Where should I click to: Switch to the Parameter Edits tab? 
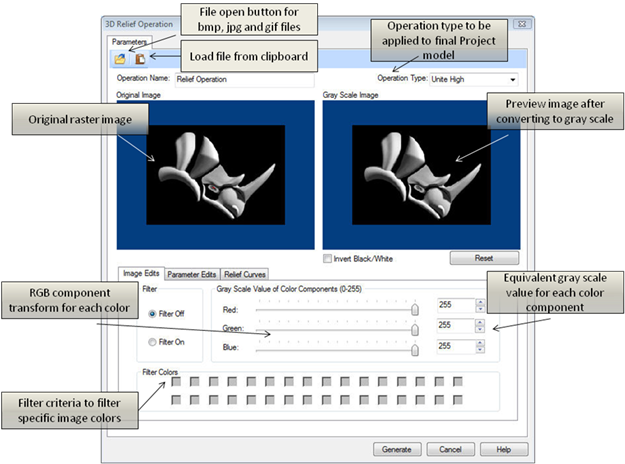point(191,274)
